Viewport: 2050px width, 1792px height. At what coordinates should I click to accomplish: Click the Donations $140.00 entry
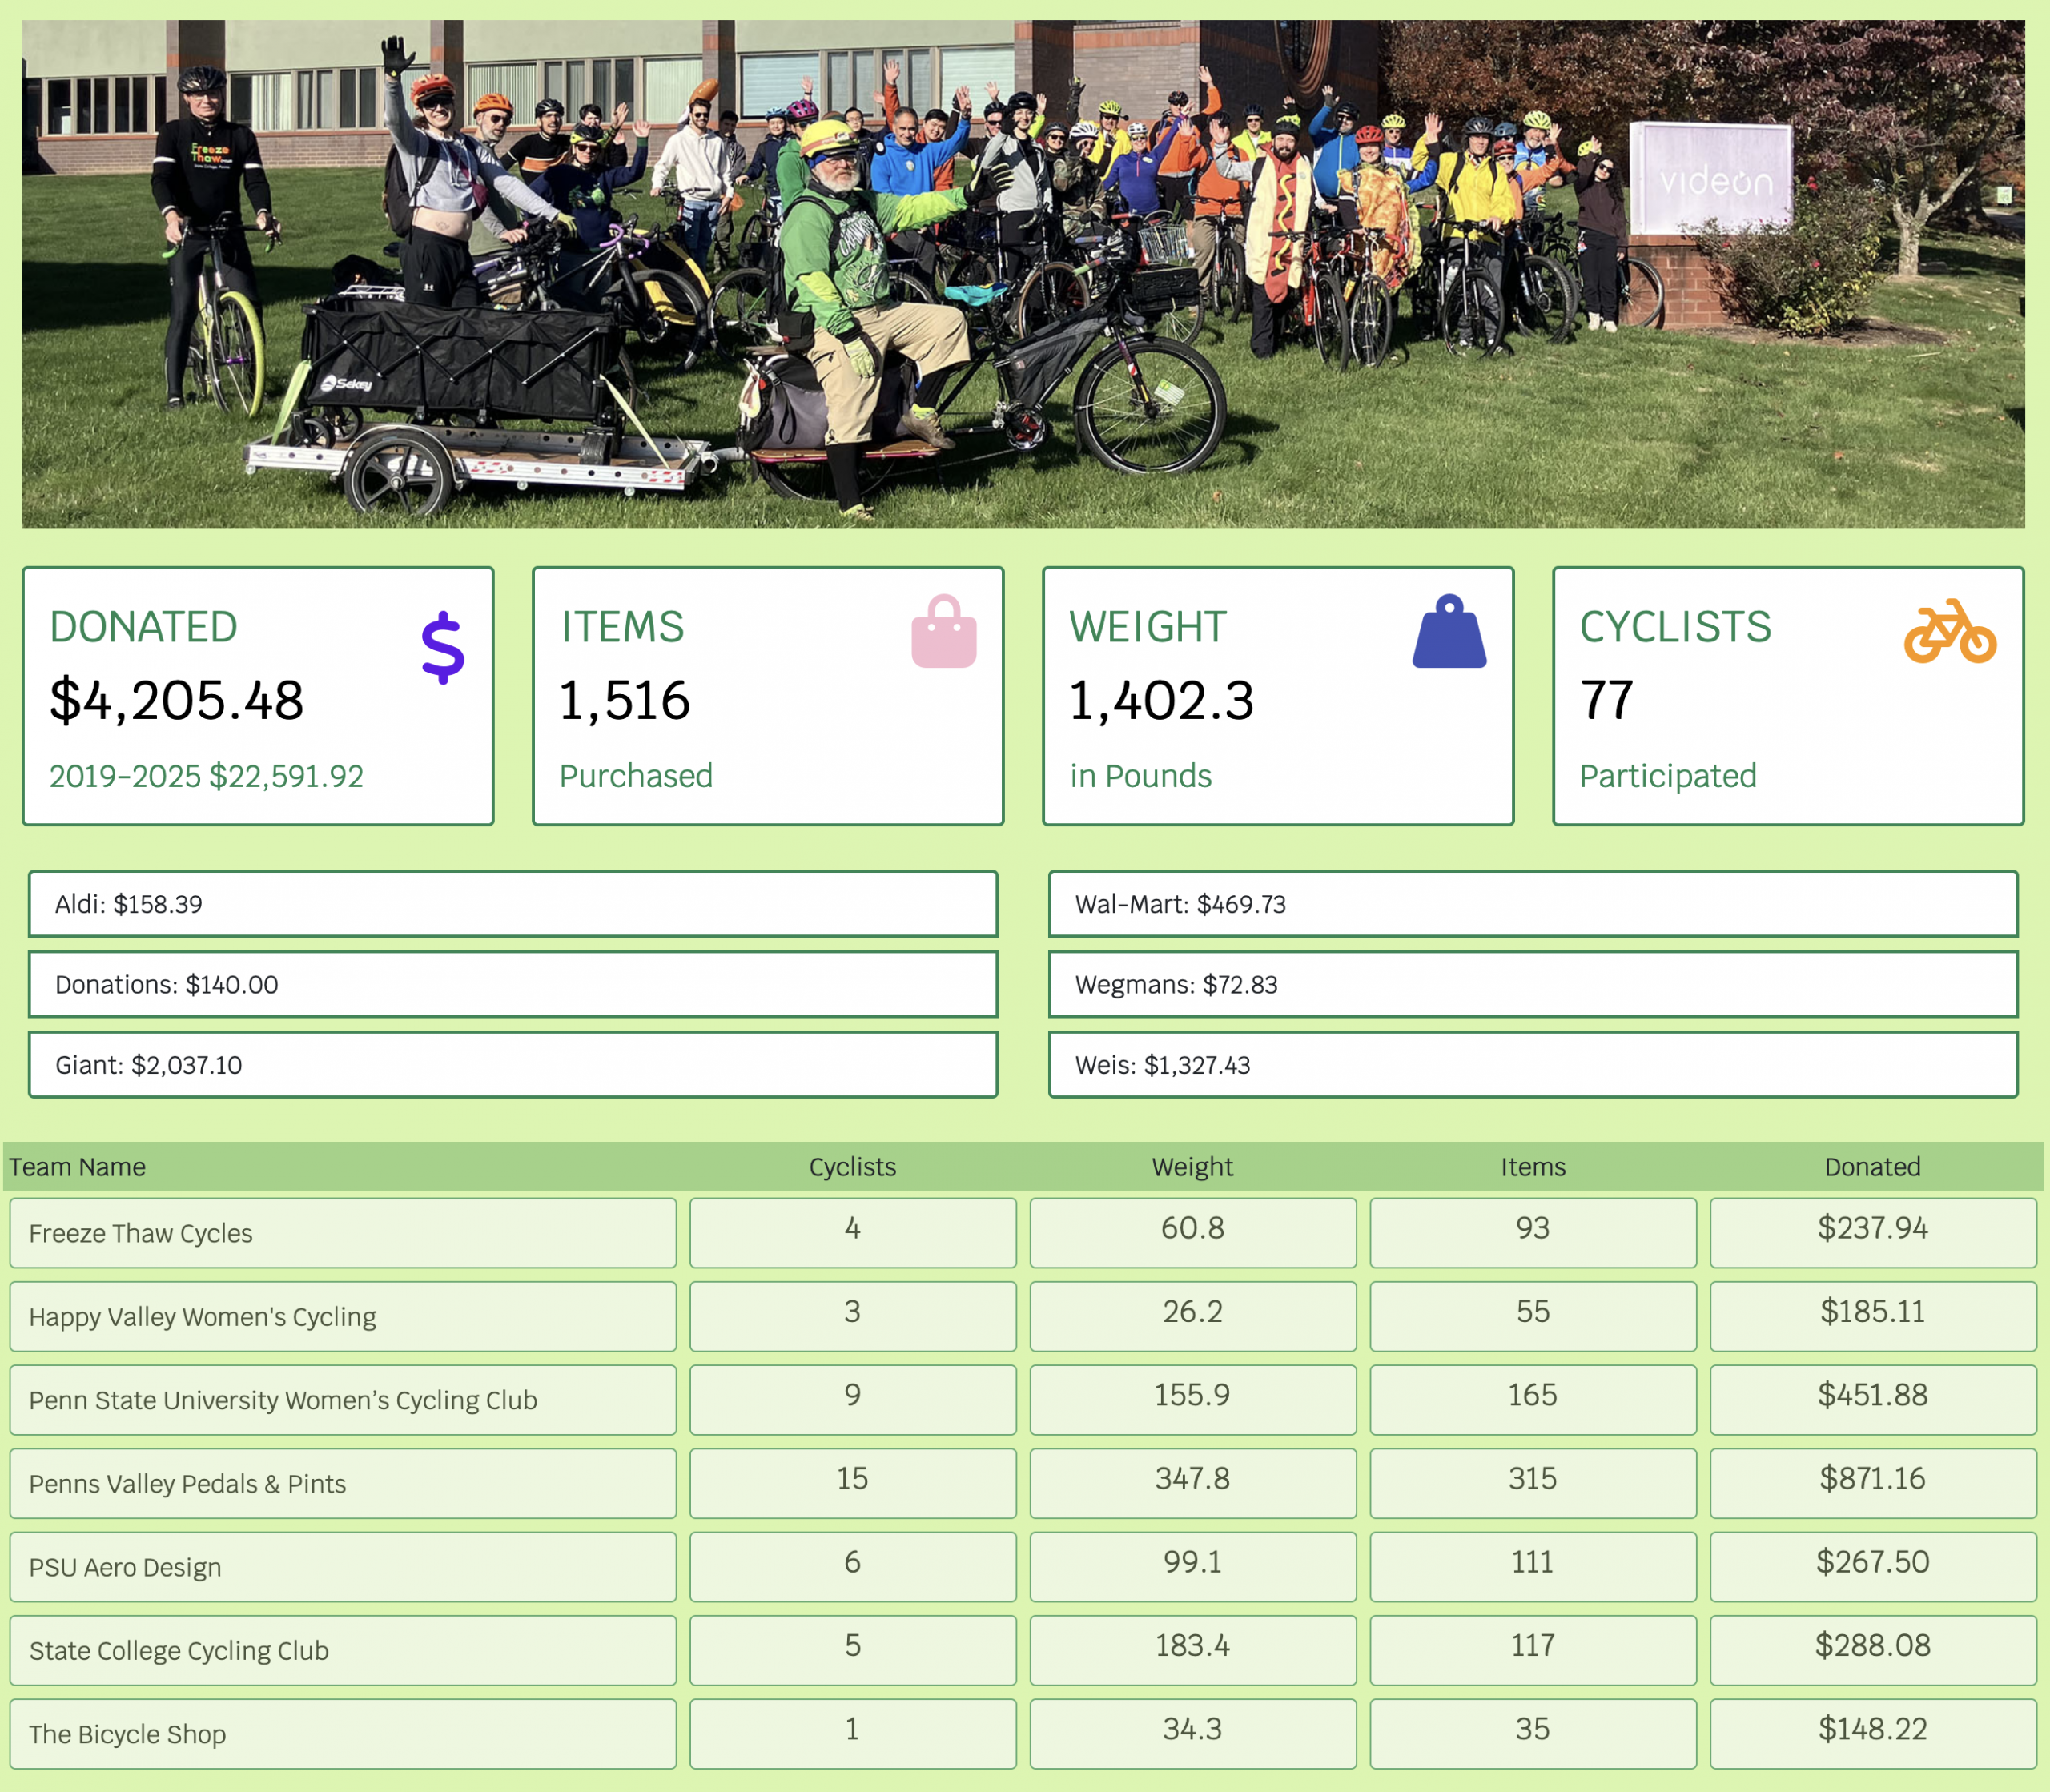point(512,985)
